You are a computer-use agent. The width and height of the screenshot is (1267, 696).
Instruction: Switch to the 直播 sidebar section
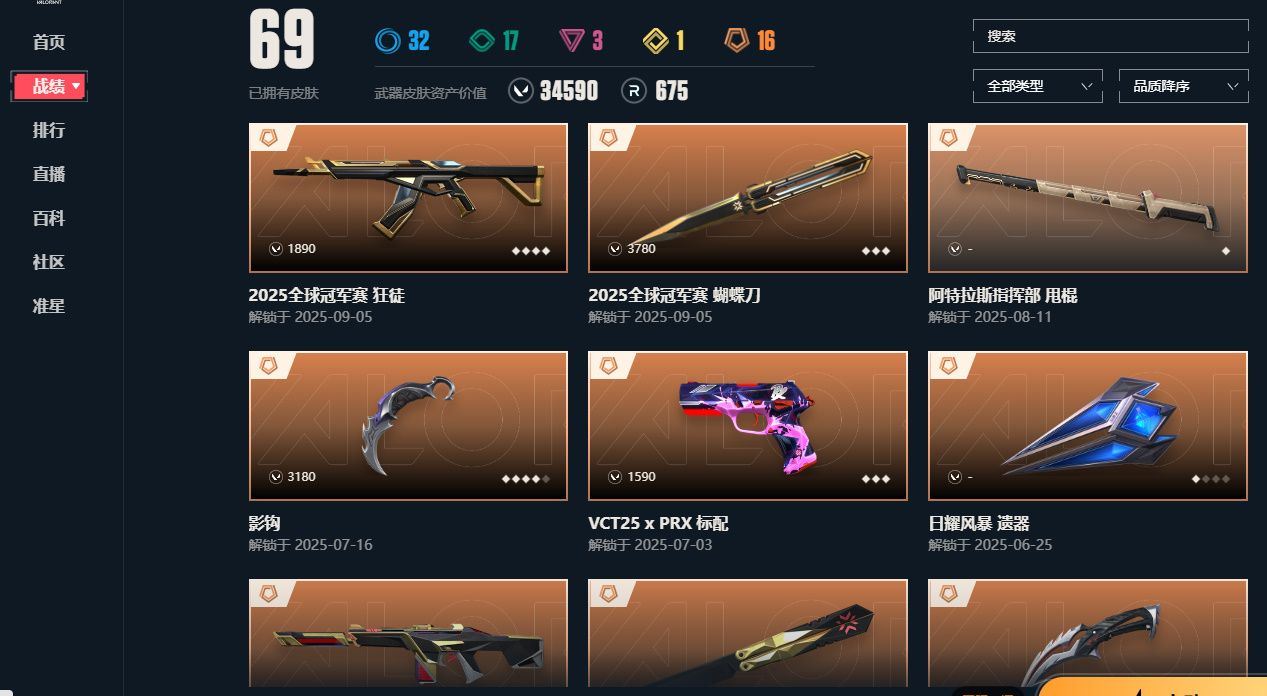click(49, 174)
